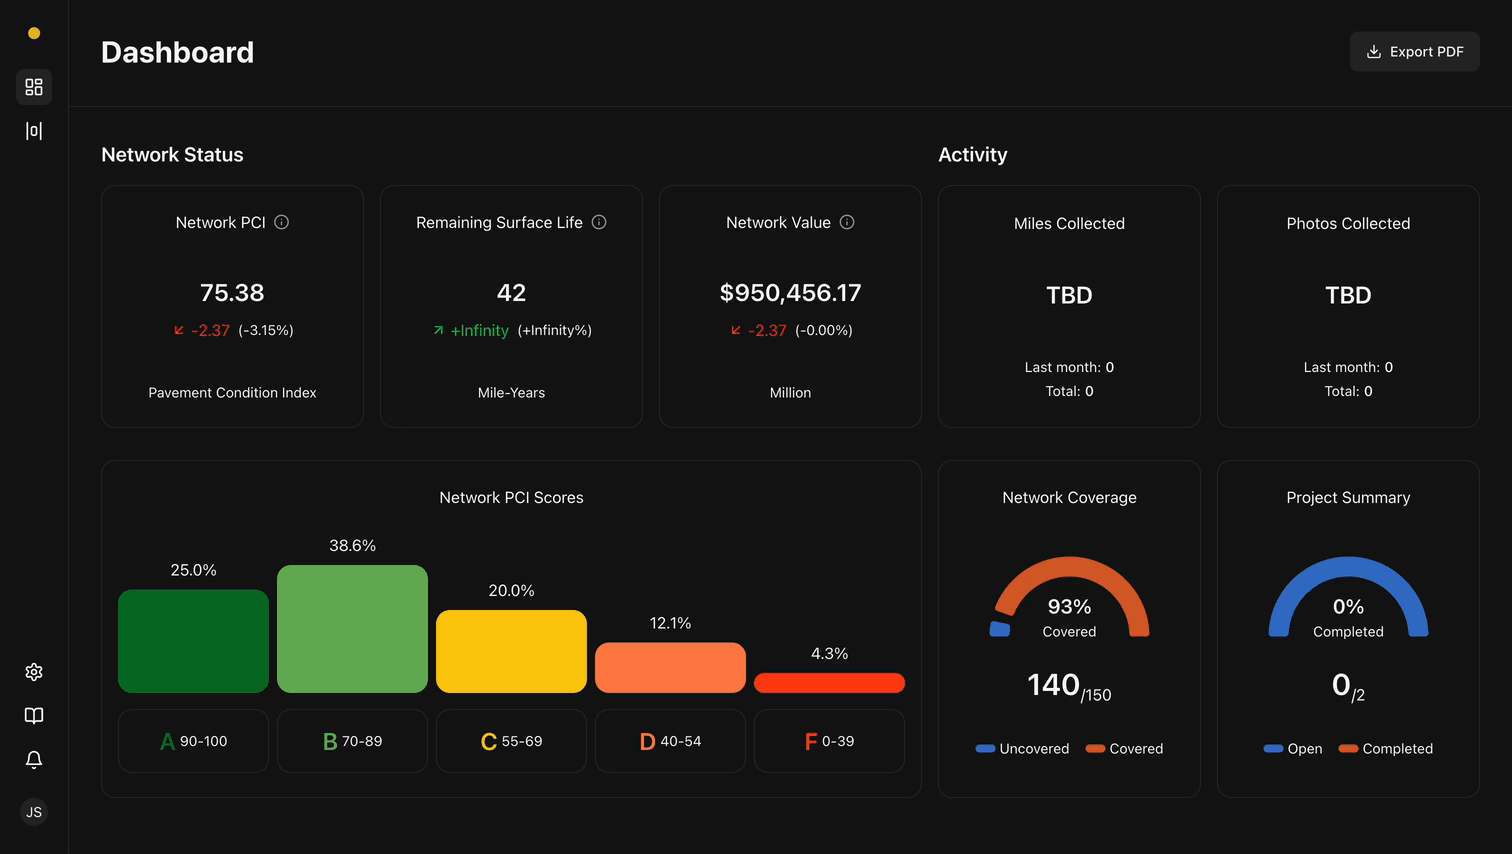This screenshot has width=1512, height=854.
Task: Select the A 90-100 grade box
Action: point(193,741)
